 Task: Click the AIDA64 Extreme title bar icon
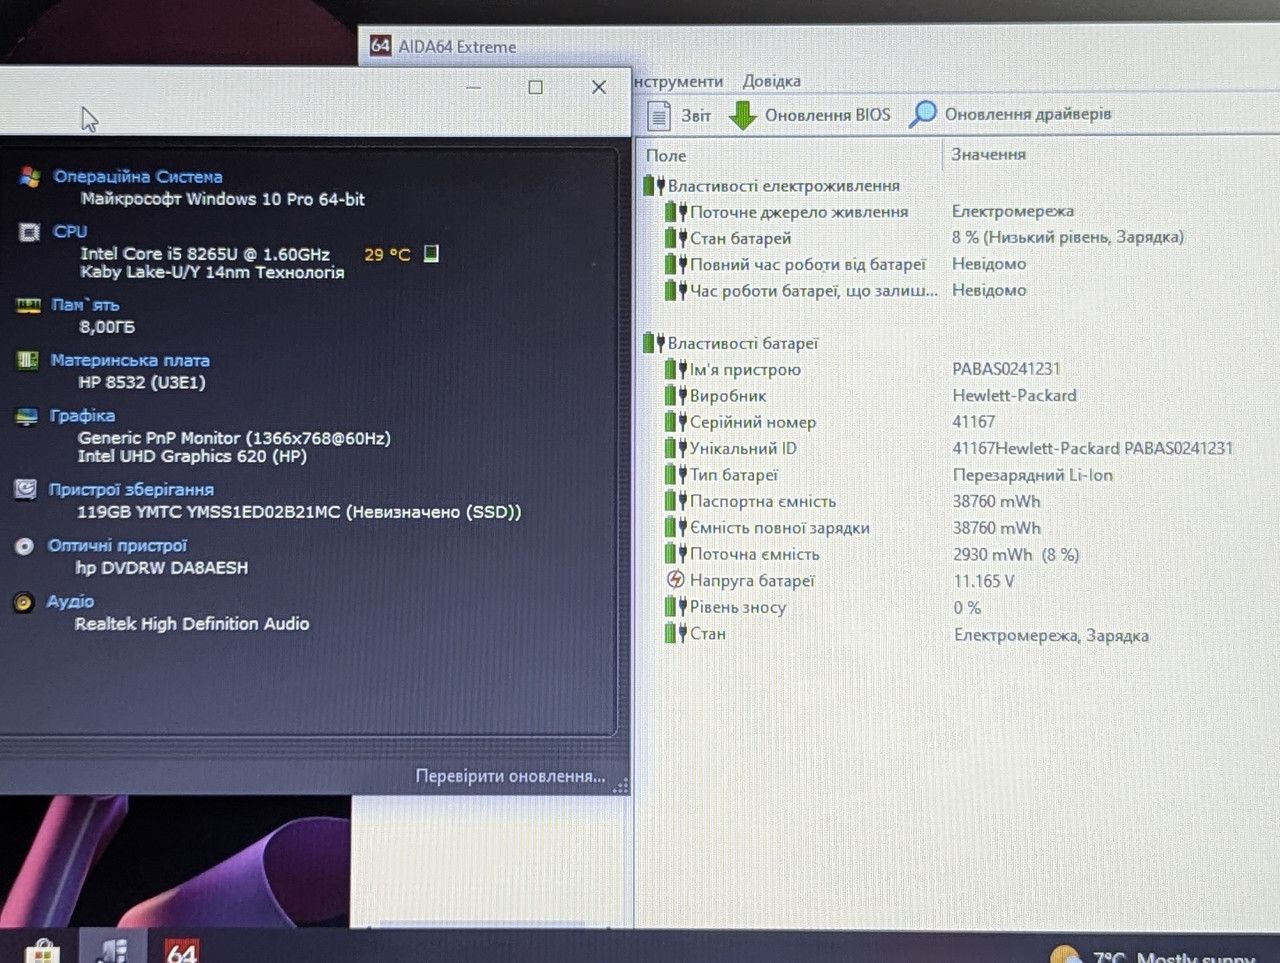pos(380,45)
